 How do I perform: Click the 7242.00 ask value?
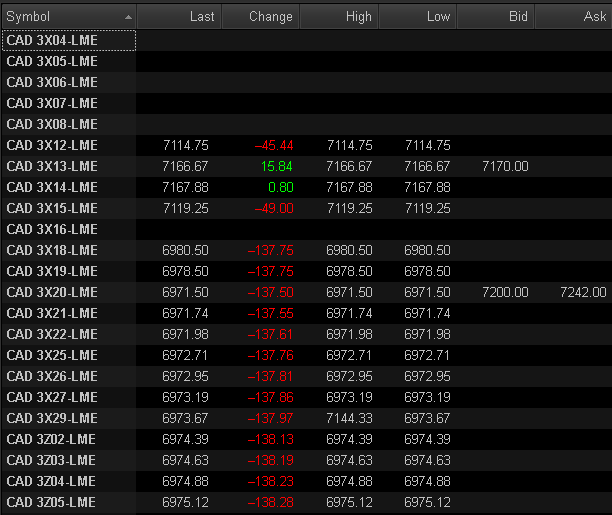pos(583,292)
